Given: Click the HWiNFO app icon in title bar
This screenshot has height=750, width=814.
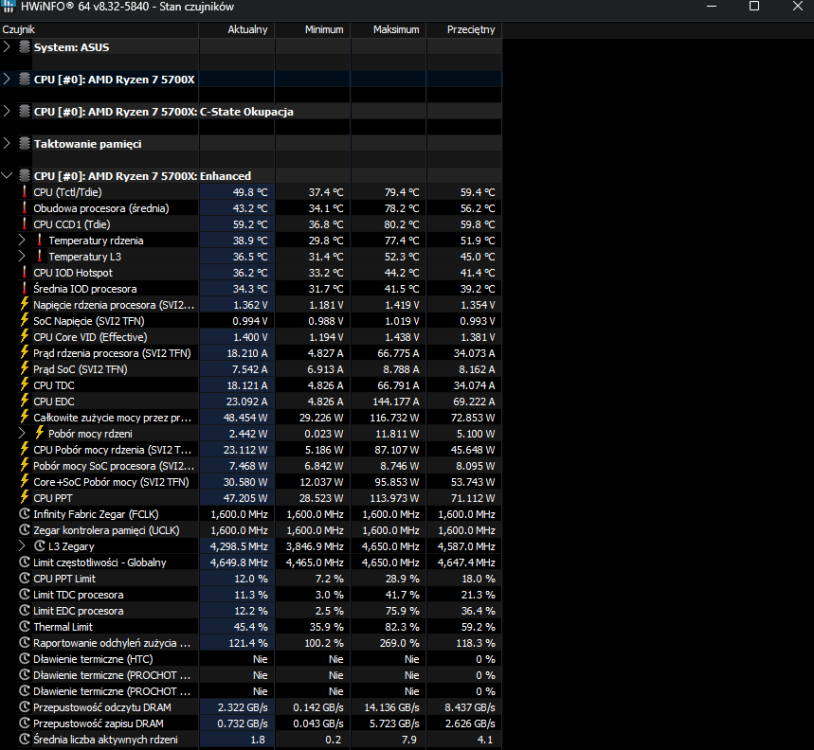Looking at the screenshot, I should pos(8,6).
